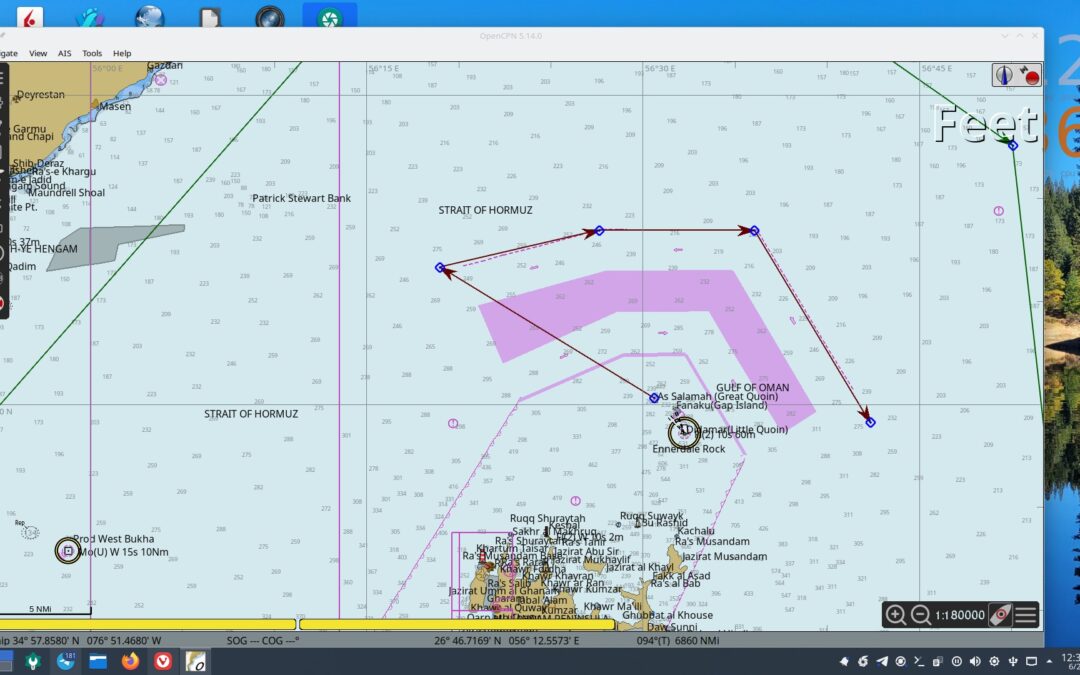Open the AIS menu

(x=65, y=53)
